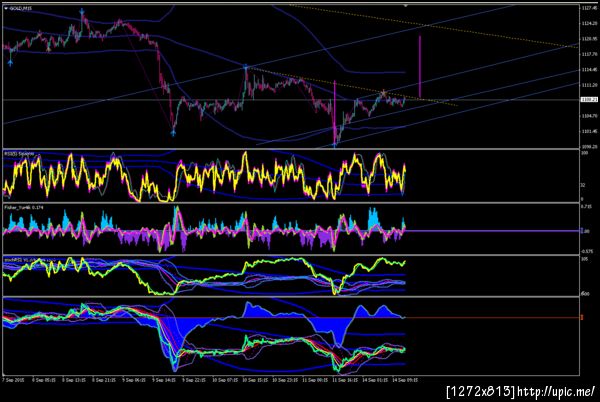Screen dimensions: 600x402
Task: Click the 9 Sep 14:15 time label
Action: [x=164, y=380]
